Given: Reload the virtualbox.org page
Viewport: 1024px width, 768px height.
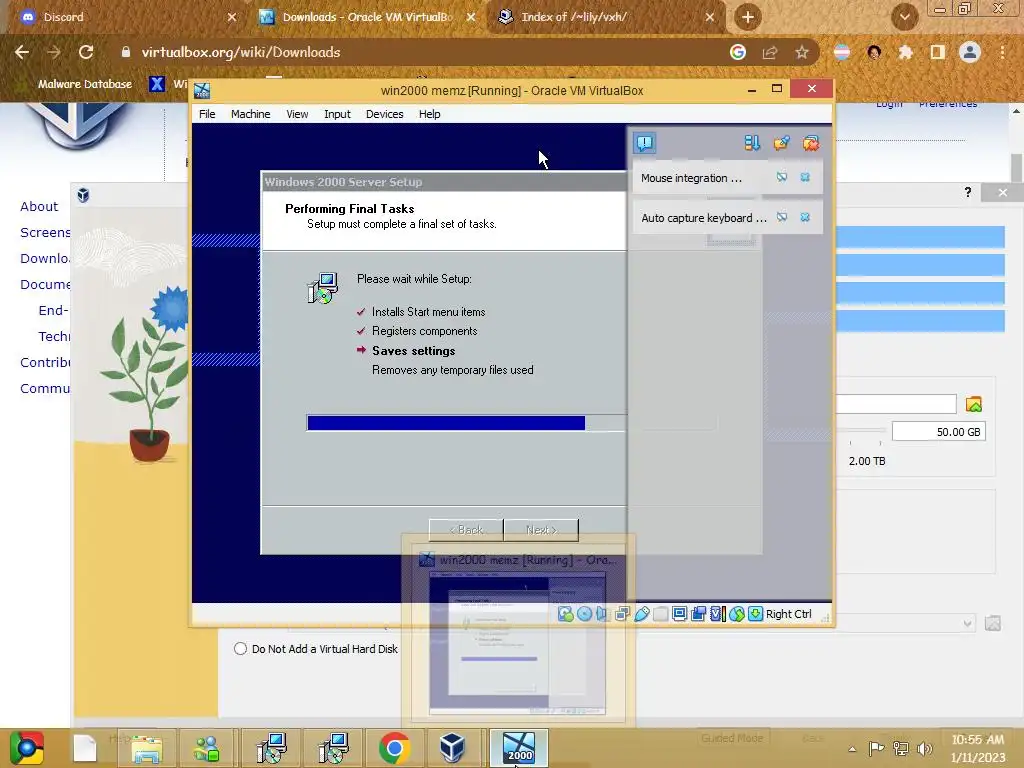Looking at the screenshot, I should [86, 52].
